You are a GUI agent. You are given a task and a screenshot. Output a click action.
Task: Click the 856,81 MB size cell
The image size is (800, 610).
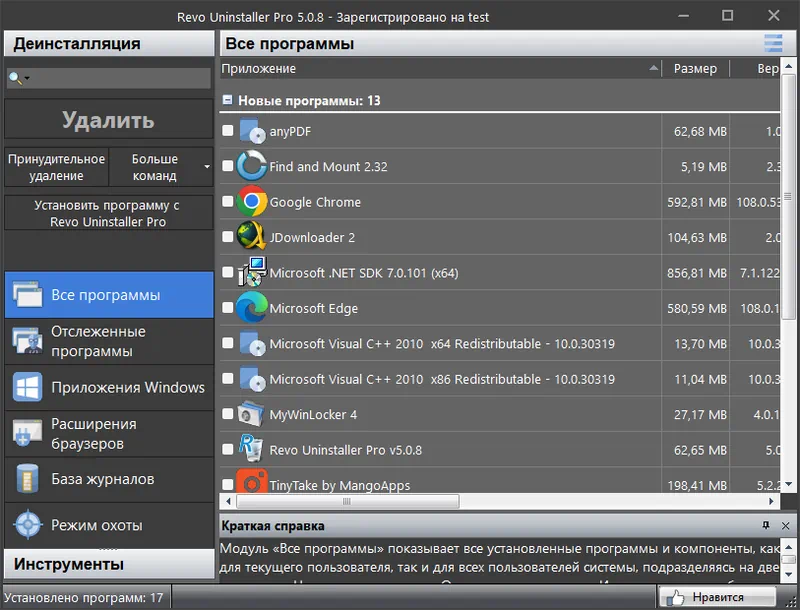coord(696,273)
